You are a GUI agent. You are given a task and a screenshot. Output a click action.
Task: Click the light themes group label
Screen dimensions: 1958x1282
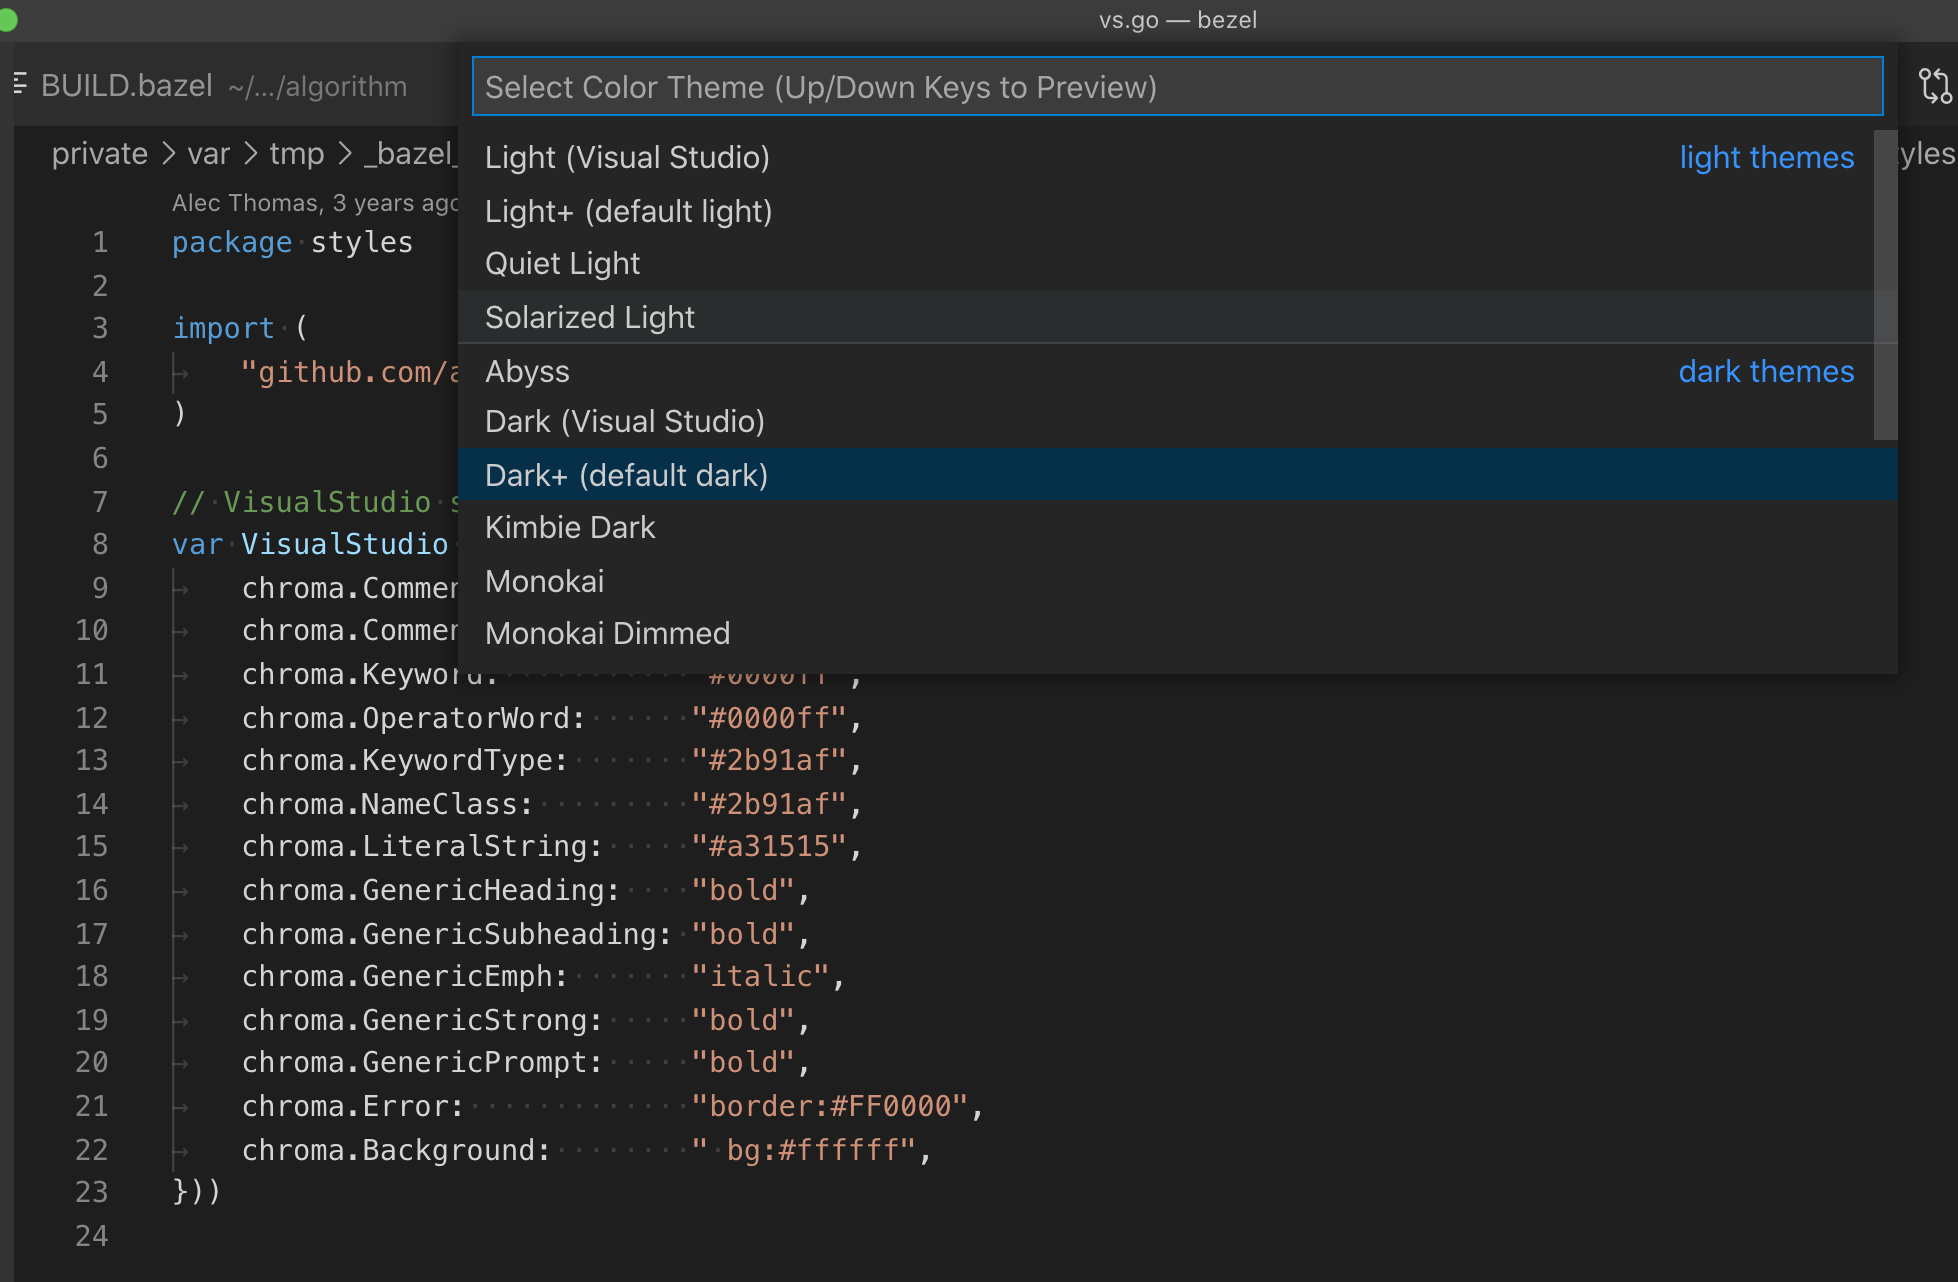pyautogui.click(x=1766, y=157)
